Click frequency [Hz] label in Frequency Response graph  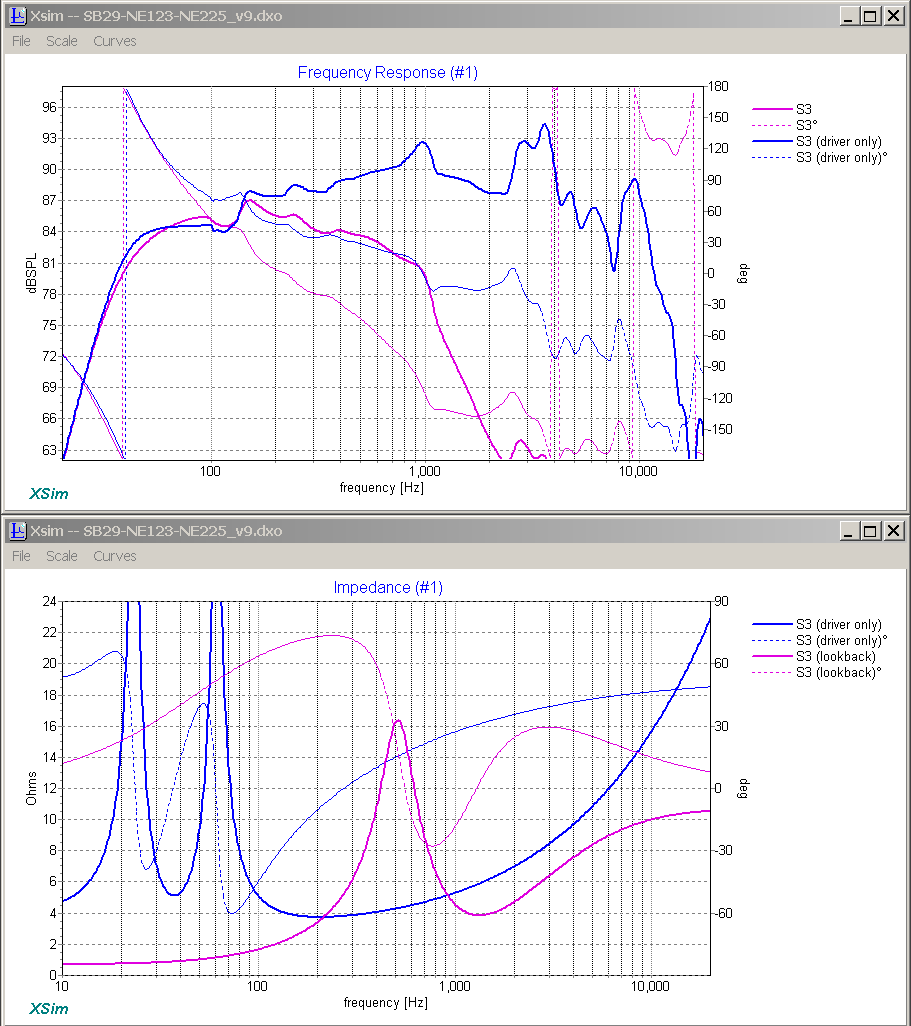(382, 487)
